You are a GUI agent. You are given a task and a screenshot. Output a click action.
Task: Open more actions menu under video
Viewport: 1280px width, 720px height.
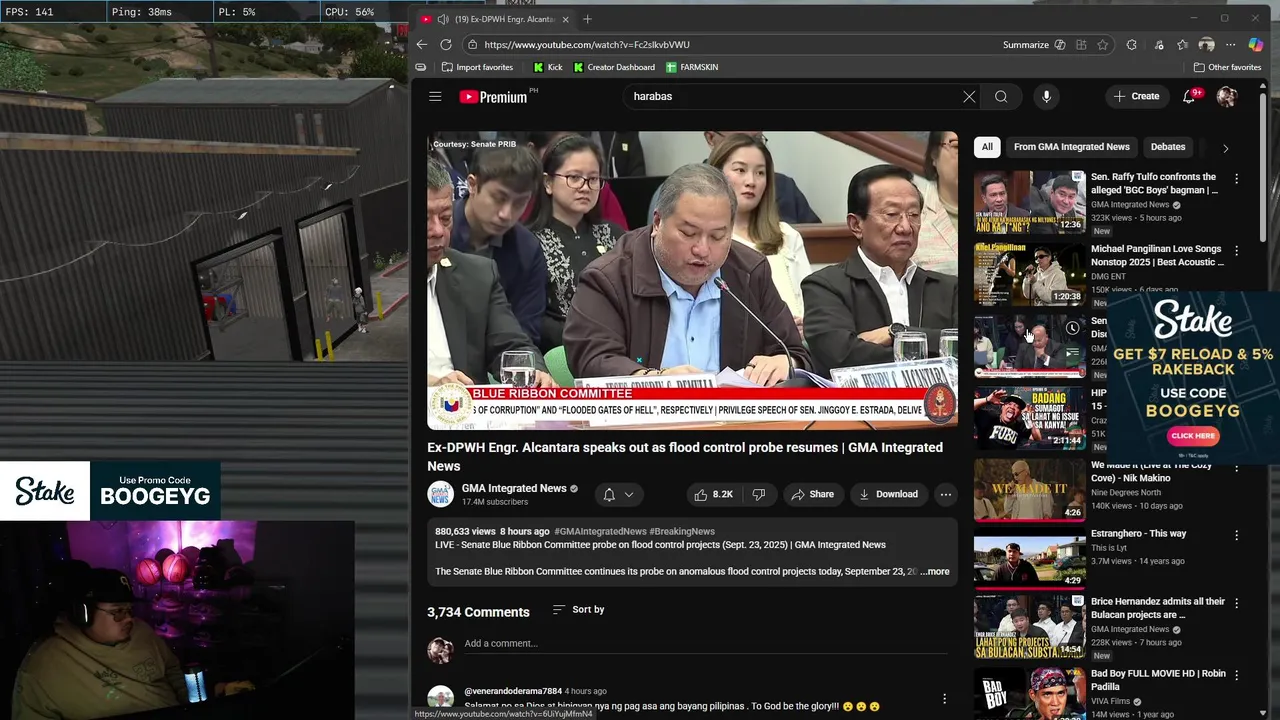click(x=945, y=494)
